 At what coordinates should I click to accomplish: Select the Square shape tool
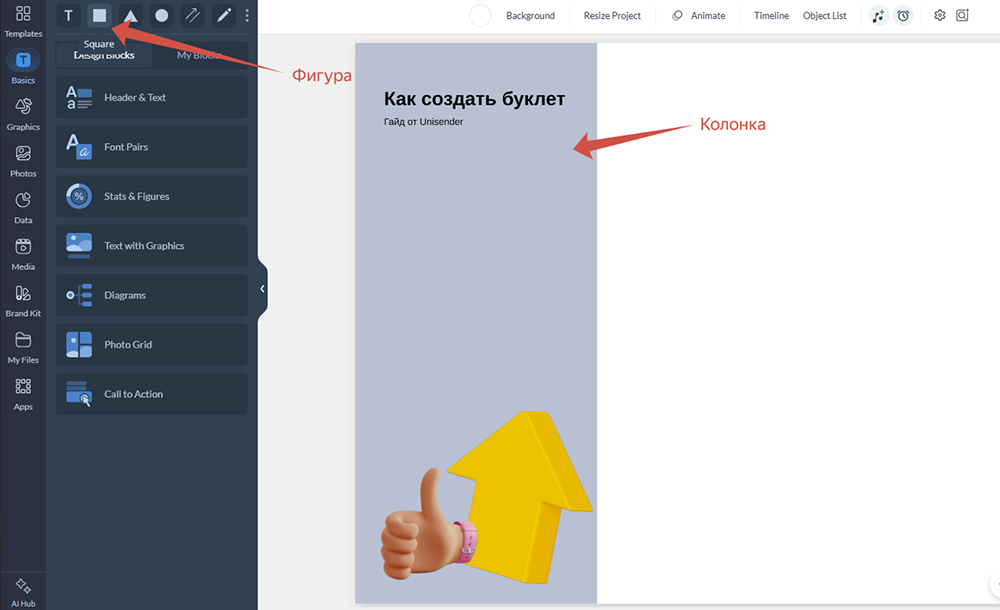99,15
